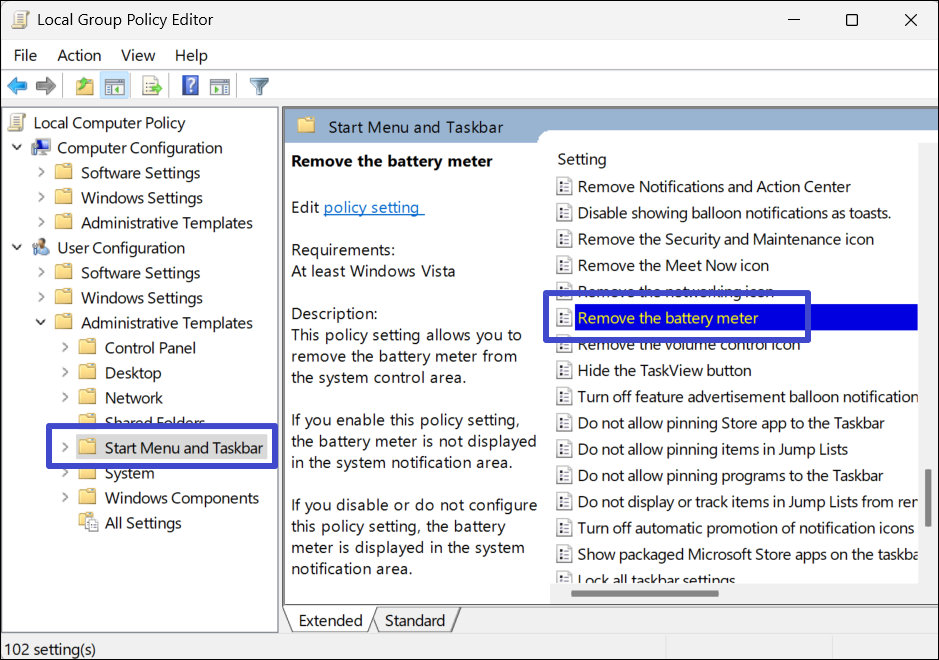Open Help using the question mark icon

190,87
